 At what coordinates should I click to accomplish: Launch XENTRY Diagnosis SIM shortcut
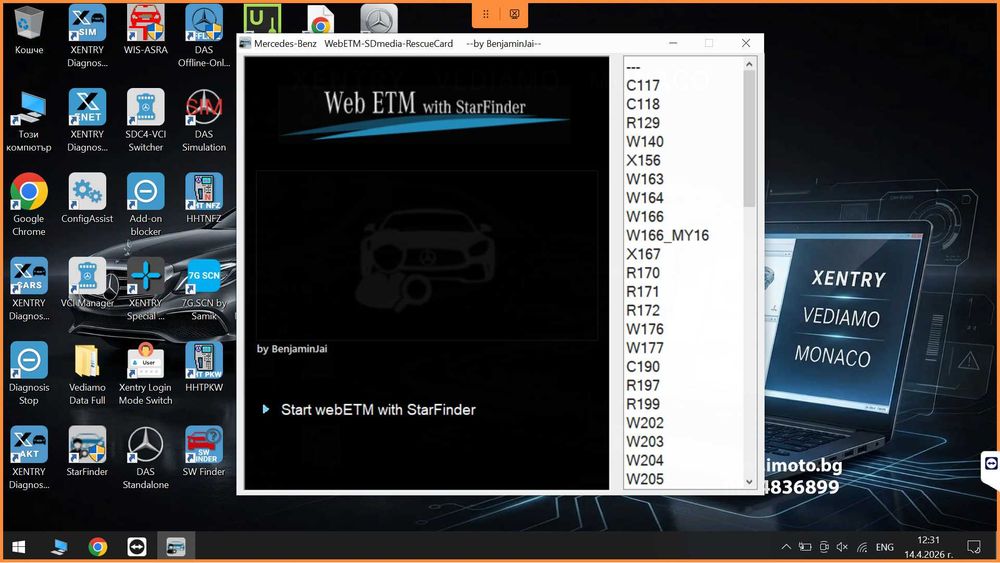pyautogui.click(x=87, y=36)
